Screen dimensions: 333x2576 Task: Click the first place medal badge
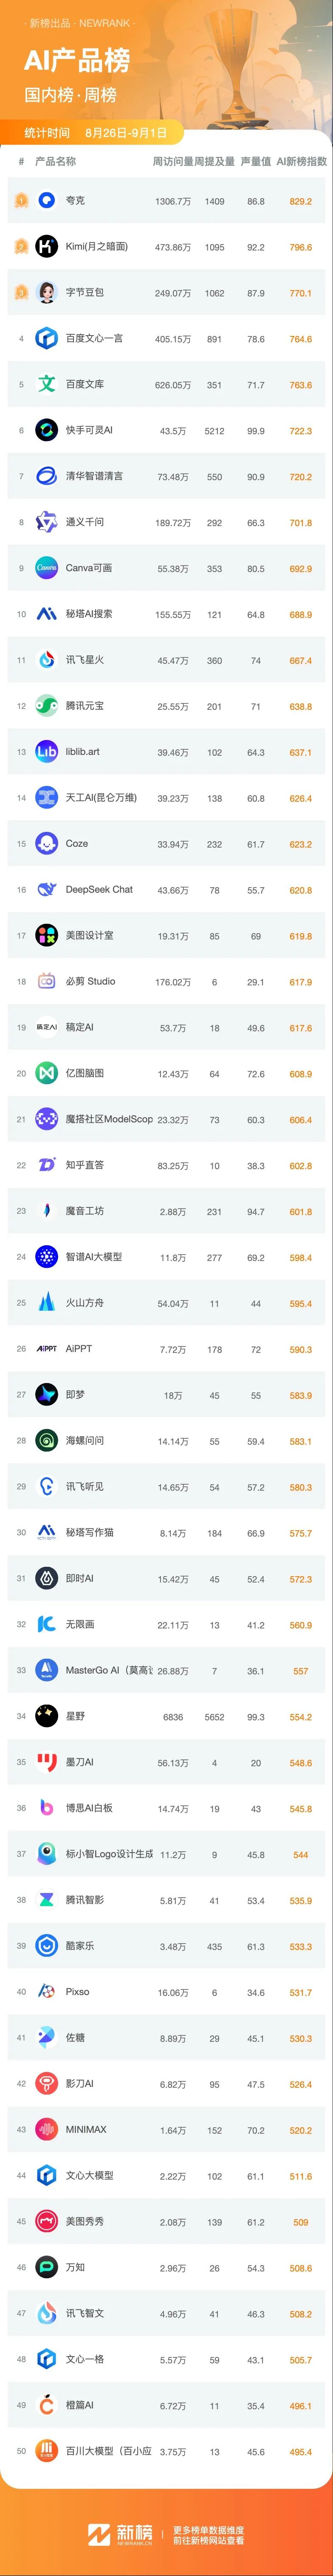pos(21,201)
